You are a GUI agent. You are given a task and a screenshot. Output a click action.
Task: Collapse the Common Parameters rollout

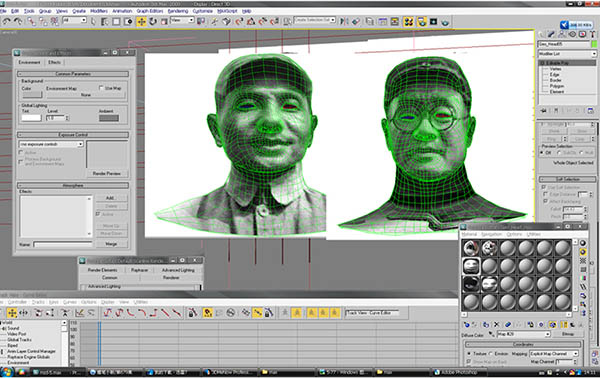(x=73, y=74)
